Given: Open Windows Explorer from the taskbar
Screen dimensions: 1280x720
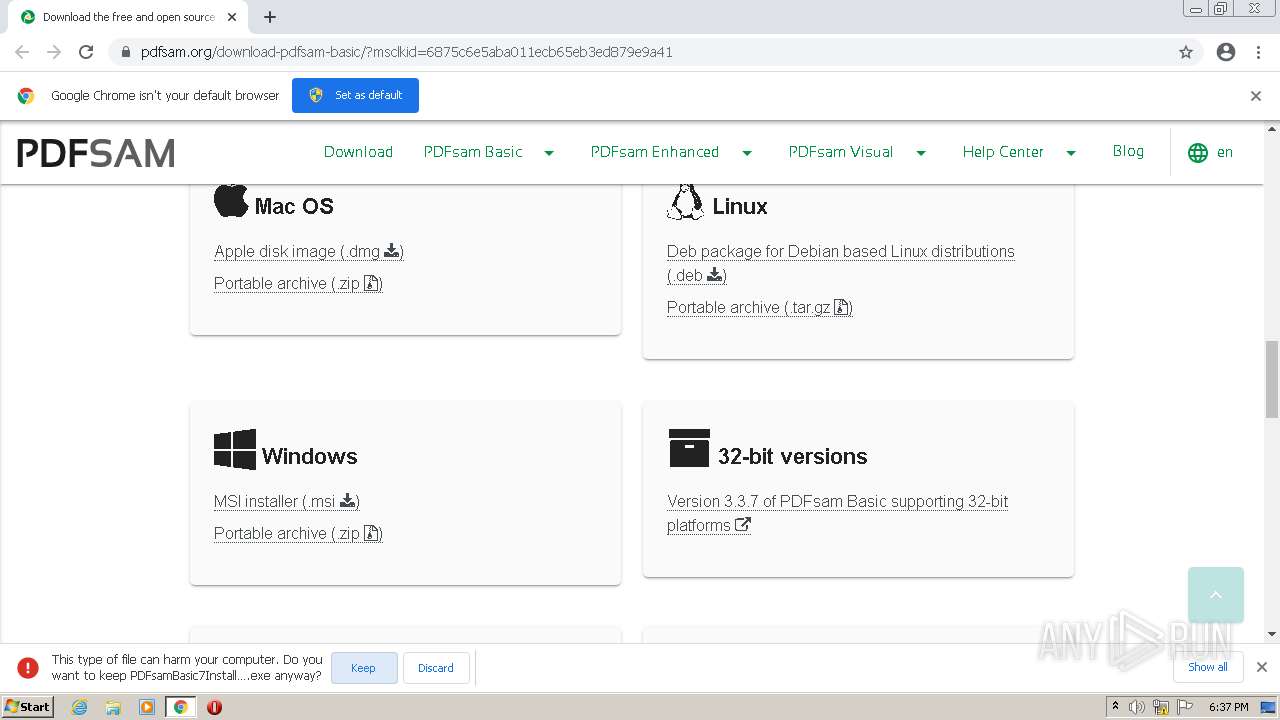Looking at the screenshot, I should (x=113, y=707).
